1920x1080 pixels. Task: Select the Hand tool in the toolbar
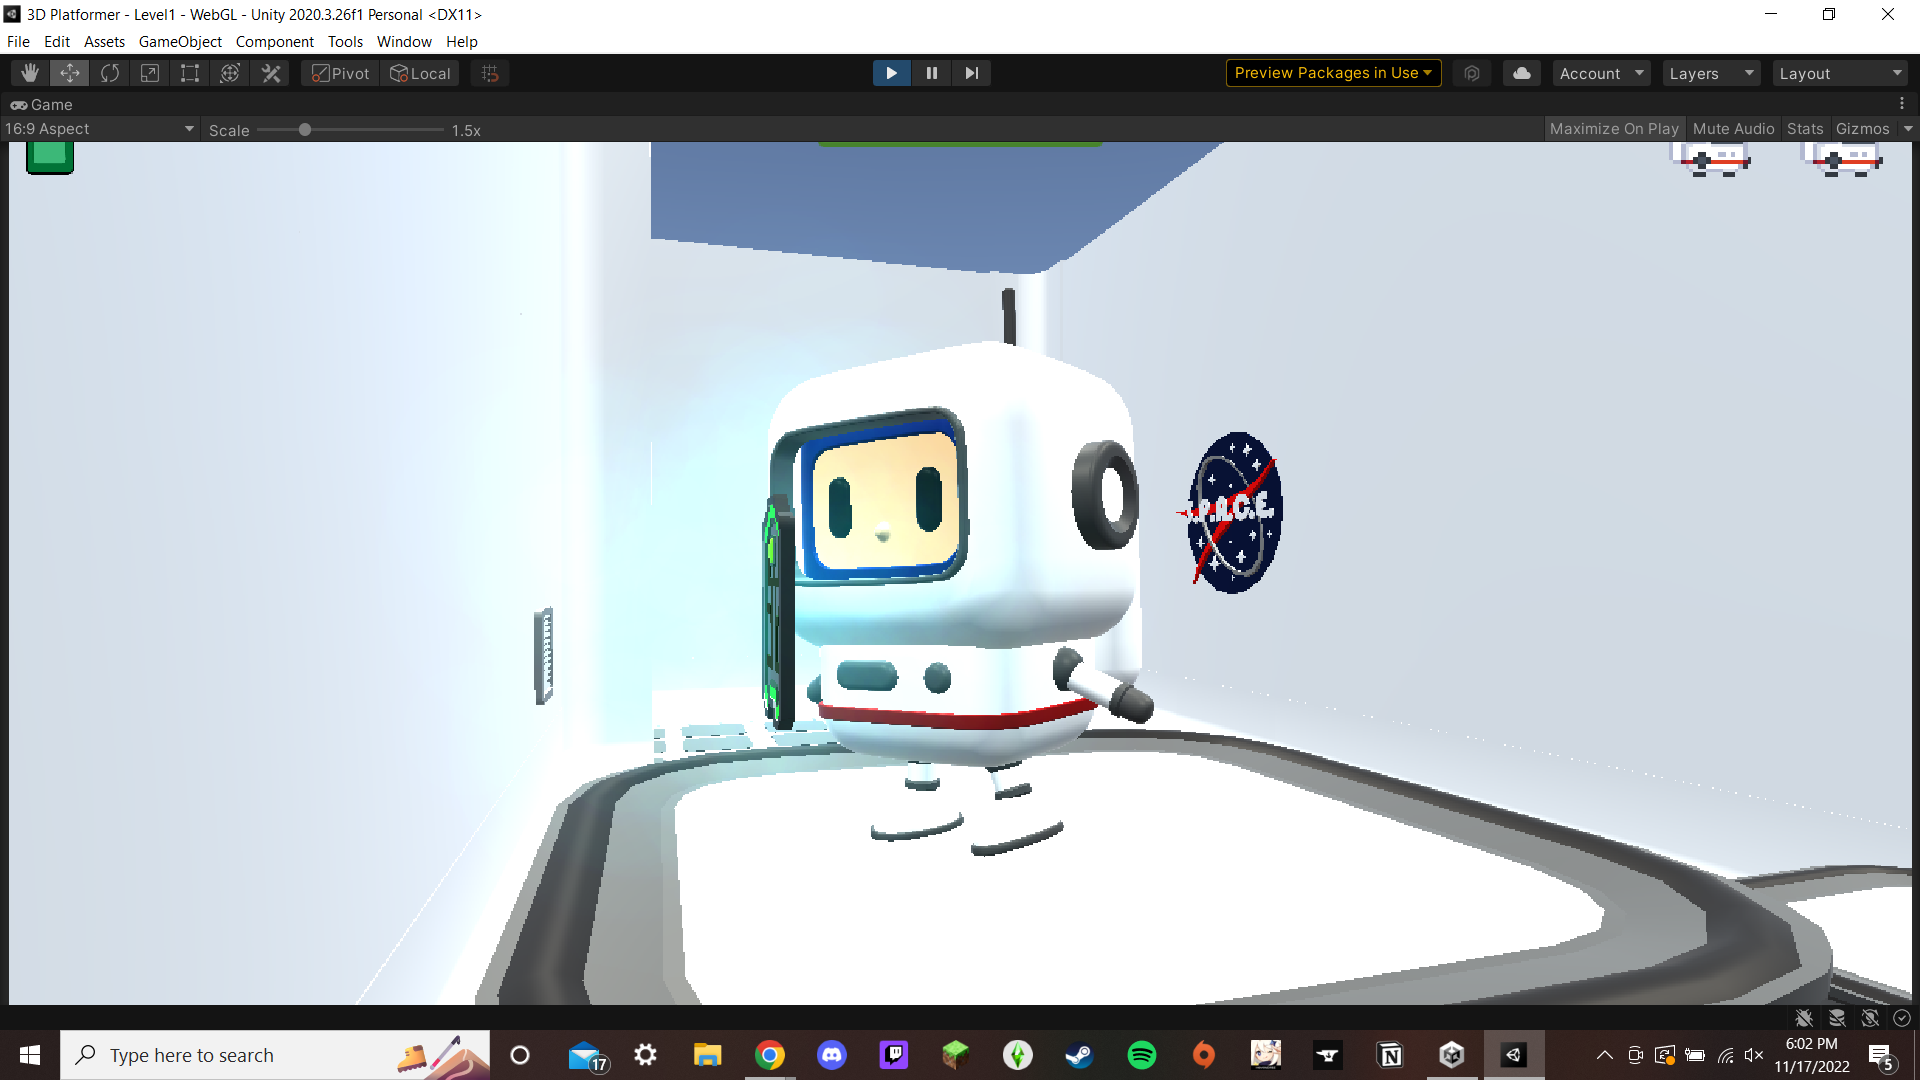(29, 72)
